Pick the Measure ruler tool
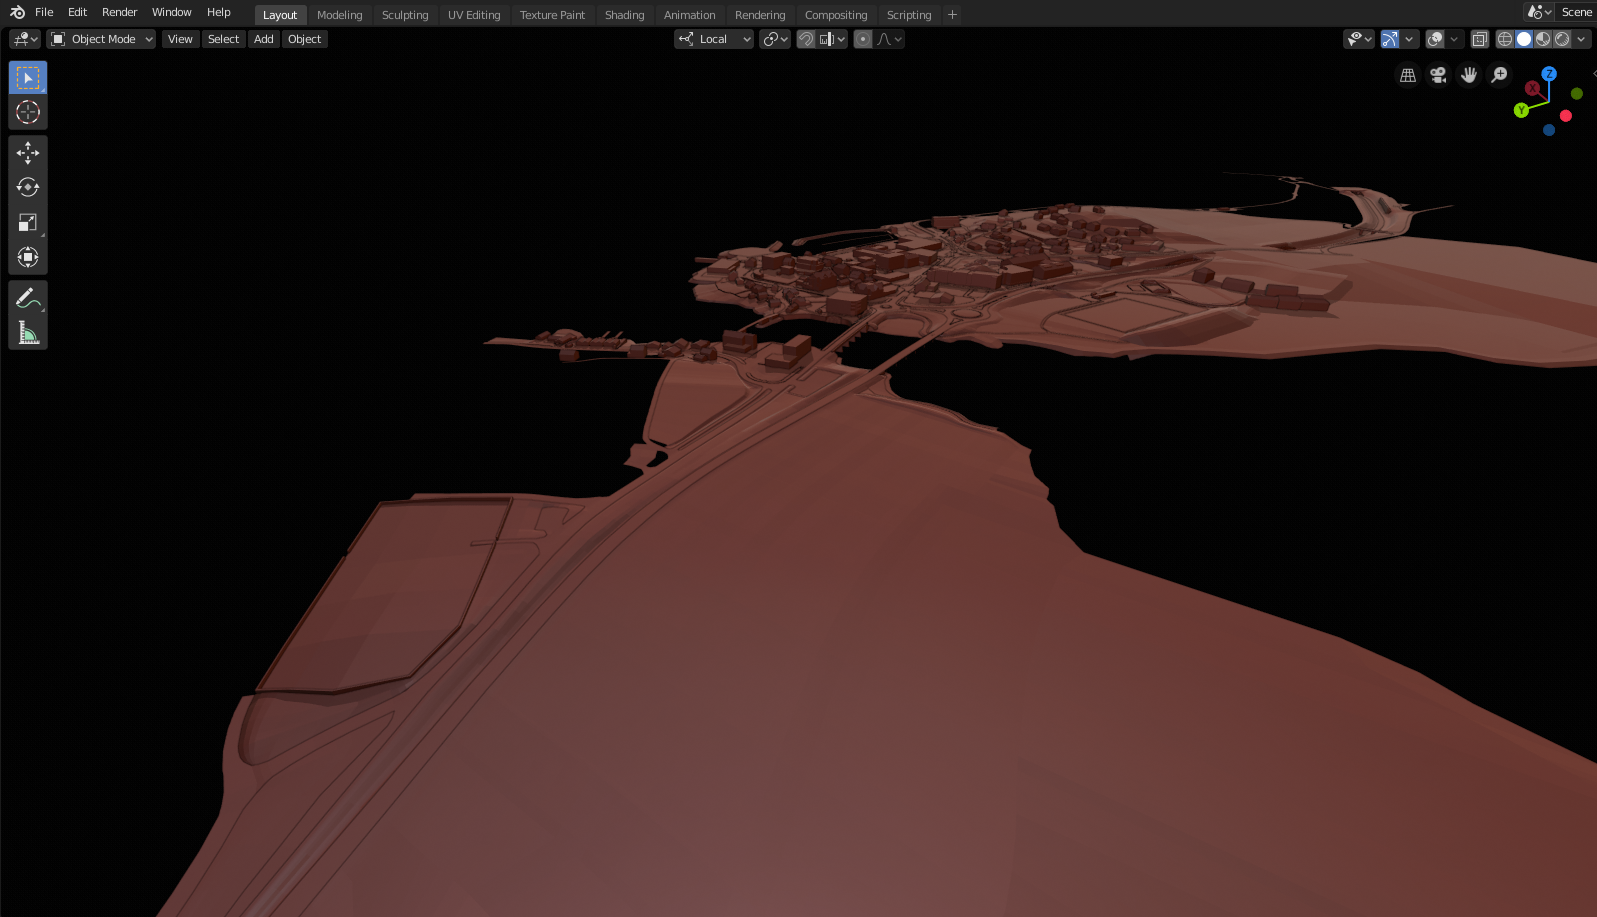 [x=28, y=333]
